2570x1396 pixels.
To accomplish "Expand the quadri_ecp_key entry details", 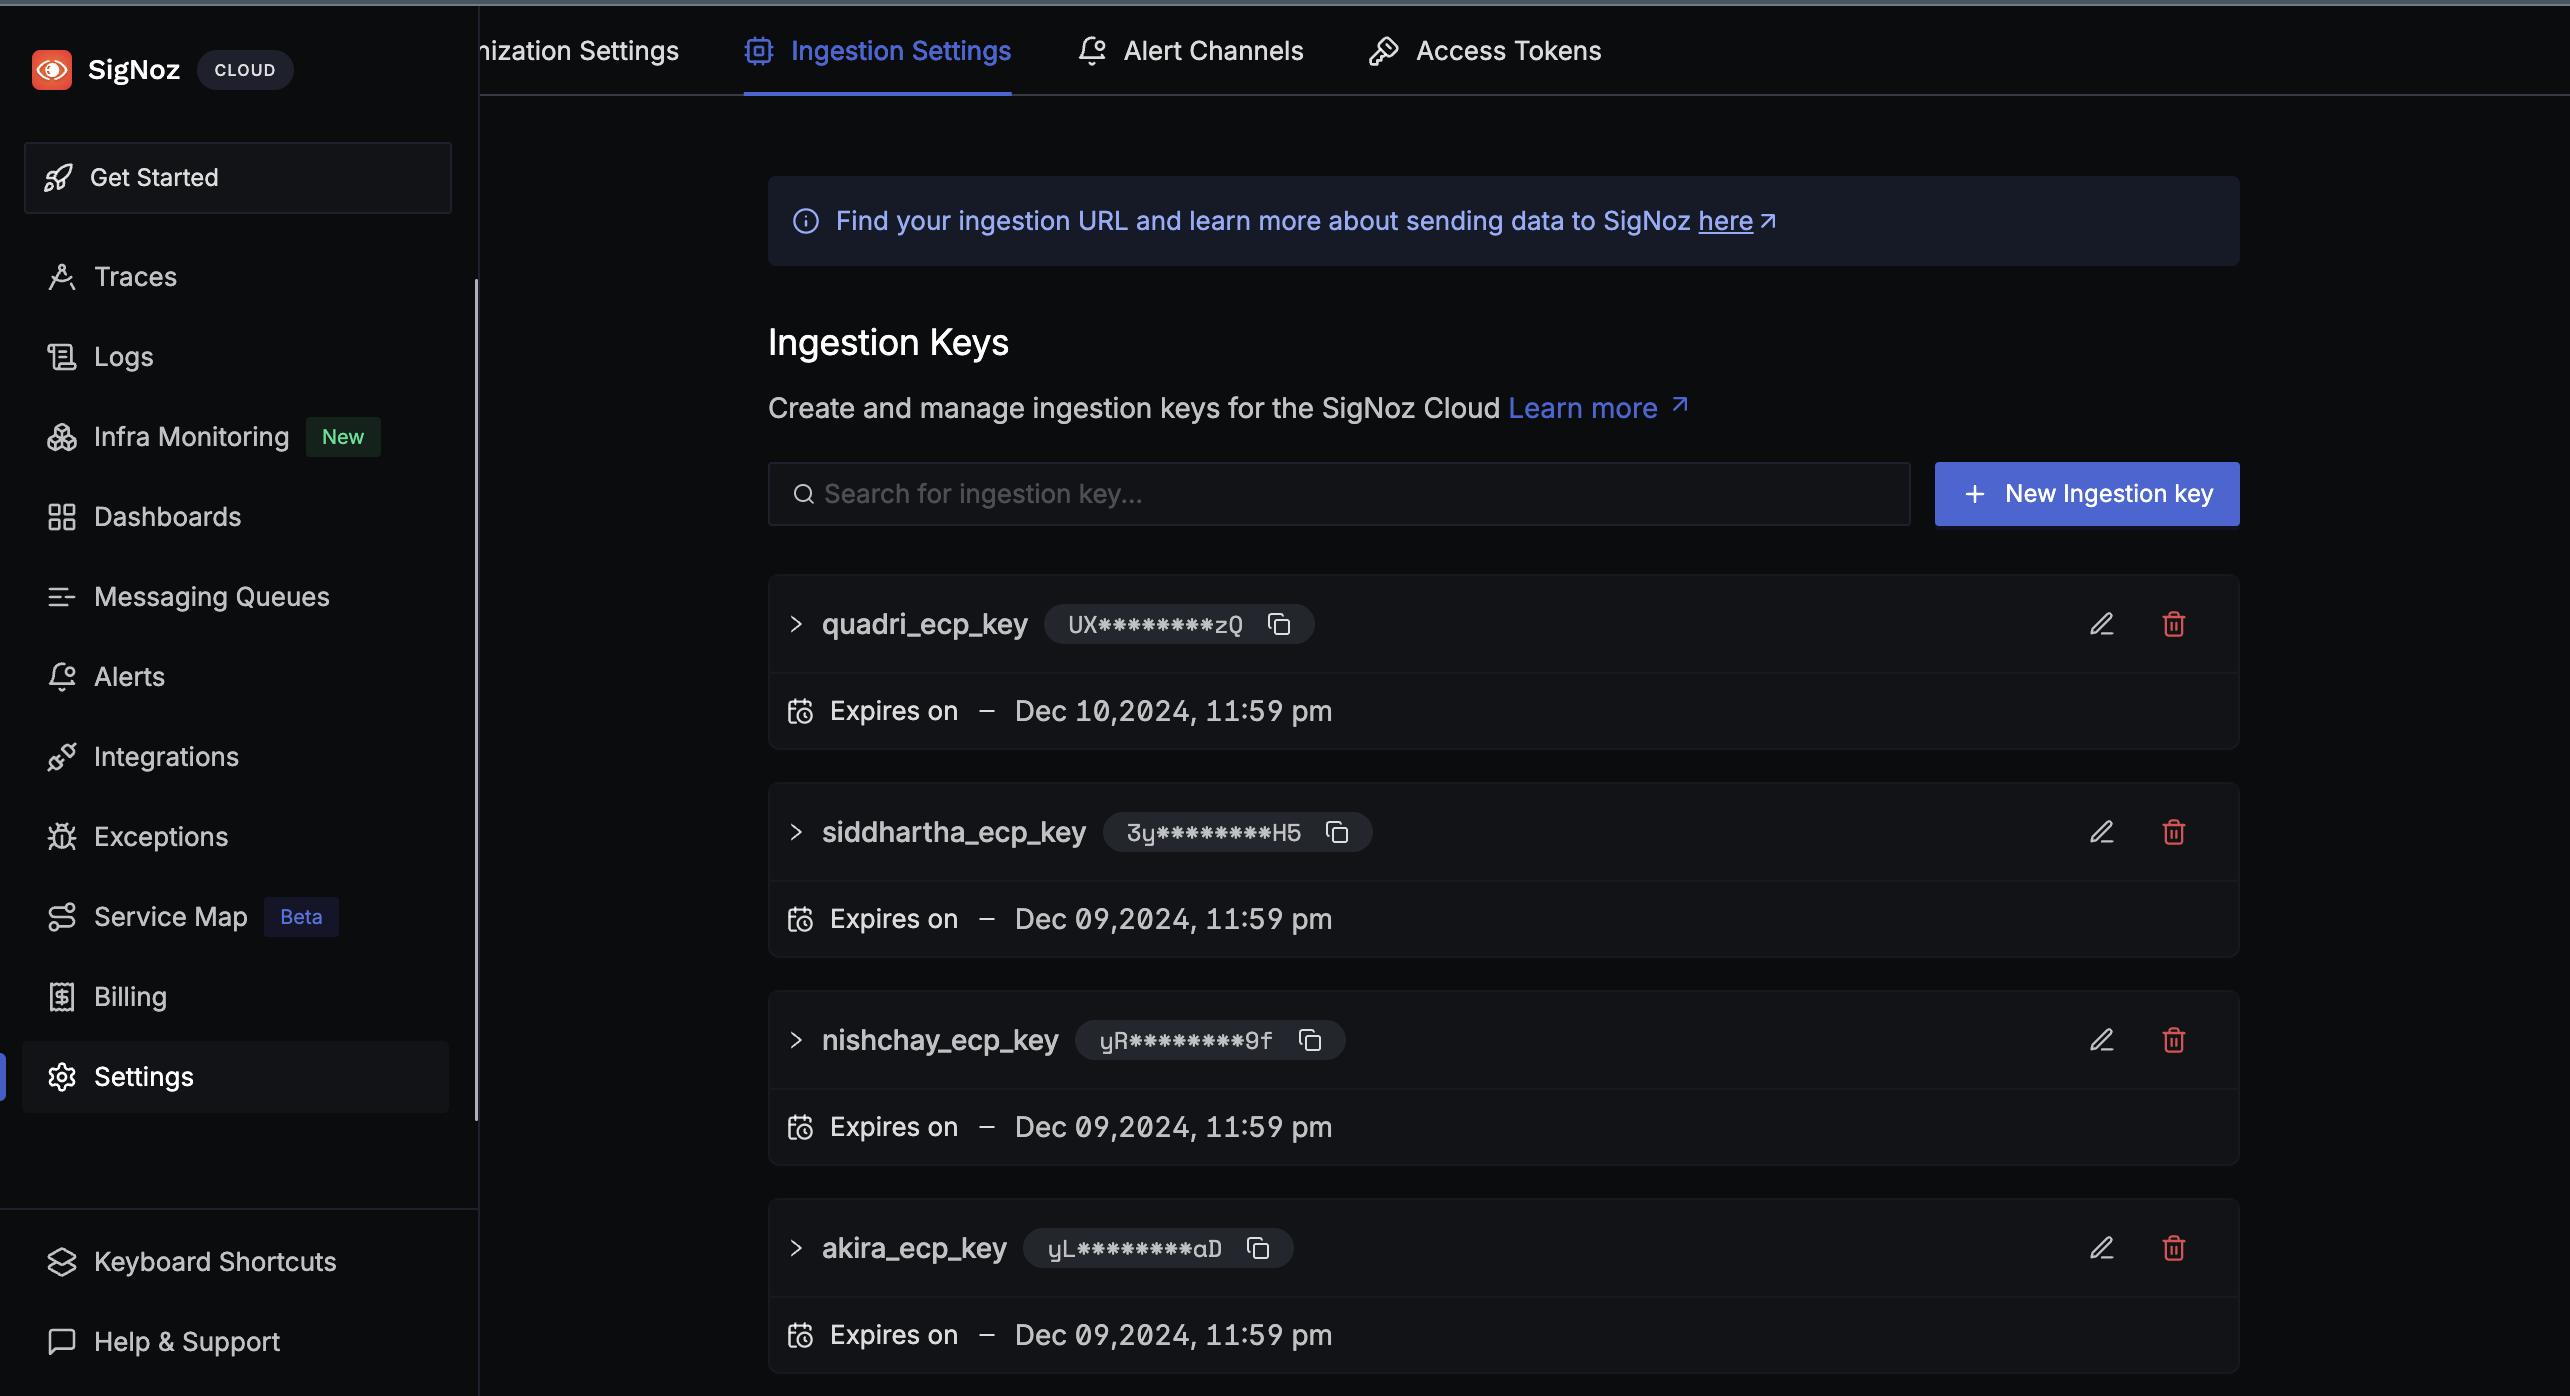I will 796,624.
